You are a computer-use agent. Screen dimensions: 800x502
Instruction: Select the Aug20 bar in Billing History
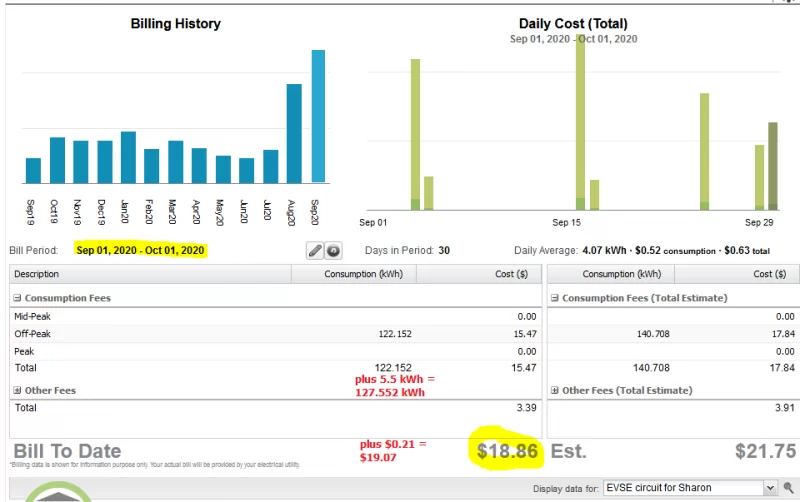coord(294,134)
